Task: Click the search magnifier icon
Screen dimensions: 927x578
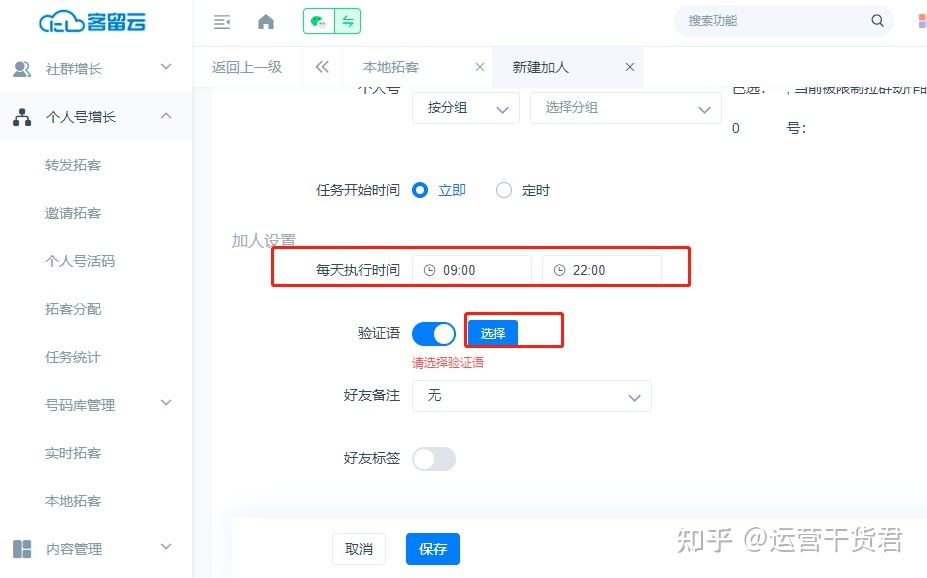Action: (x=877, y=21)
